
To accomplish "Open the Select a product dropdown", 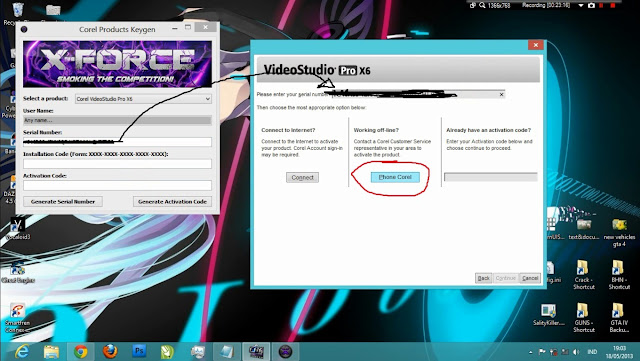I will [143, 99].
